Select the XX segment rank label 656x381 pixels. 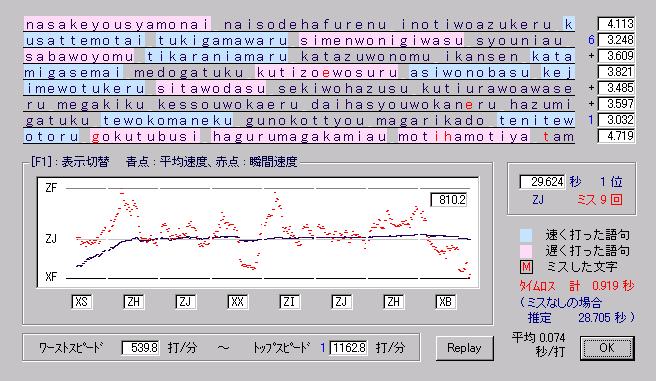[x=237, y=302]
